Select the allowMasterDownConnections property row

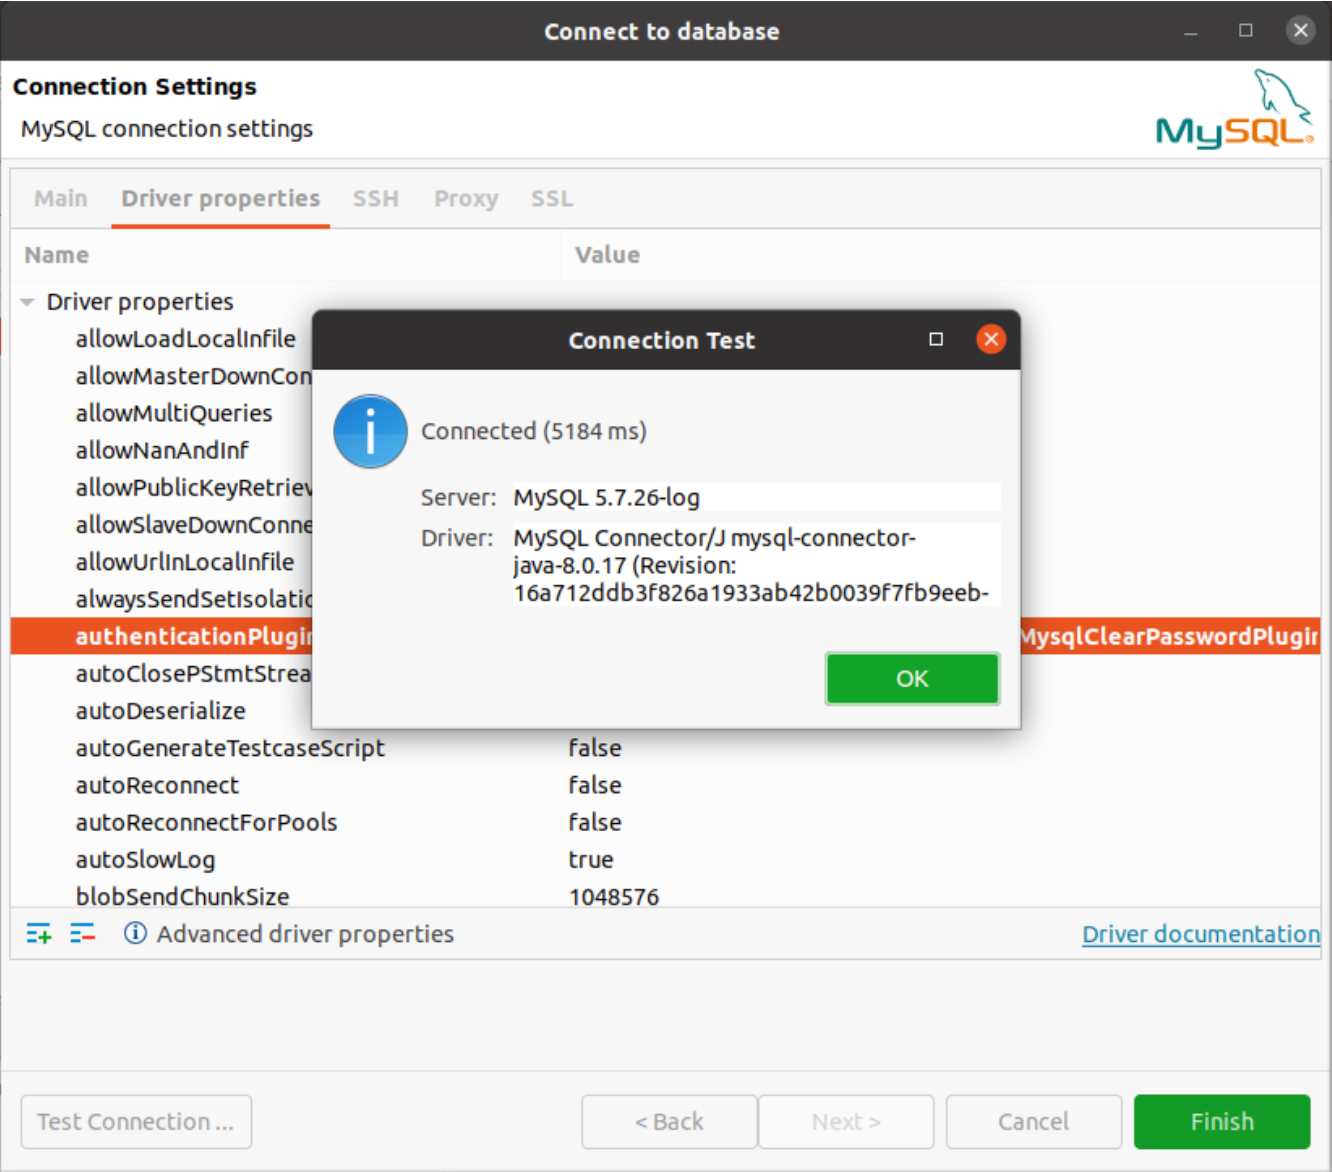(x=193, y=376)
